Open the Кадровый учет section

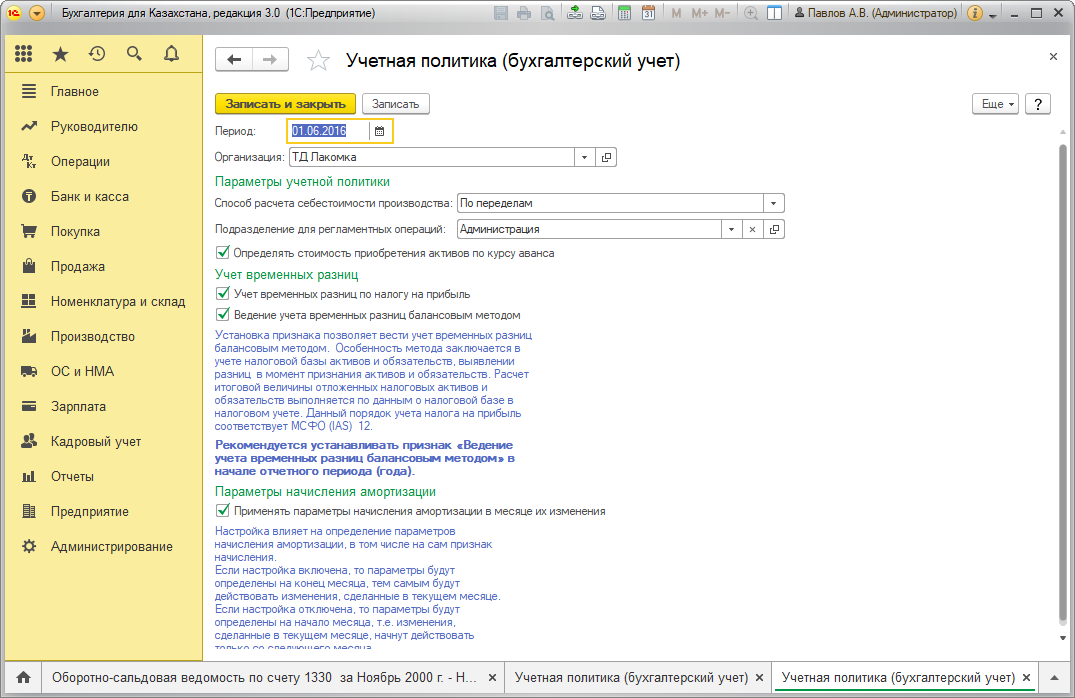(96, 442)
